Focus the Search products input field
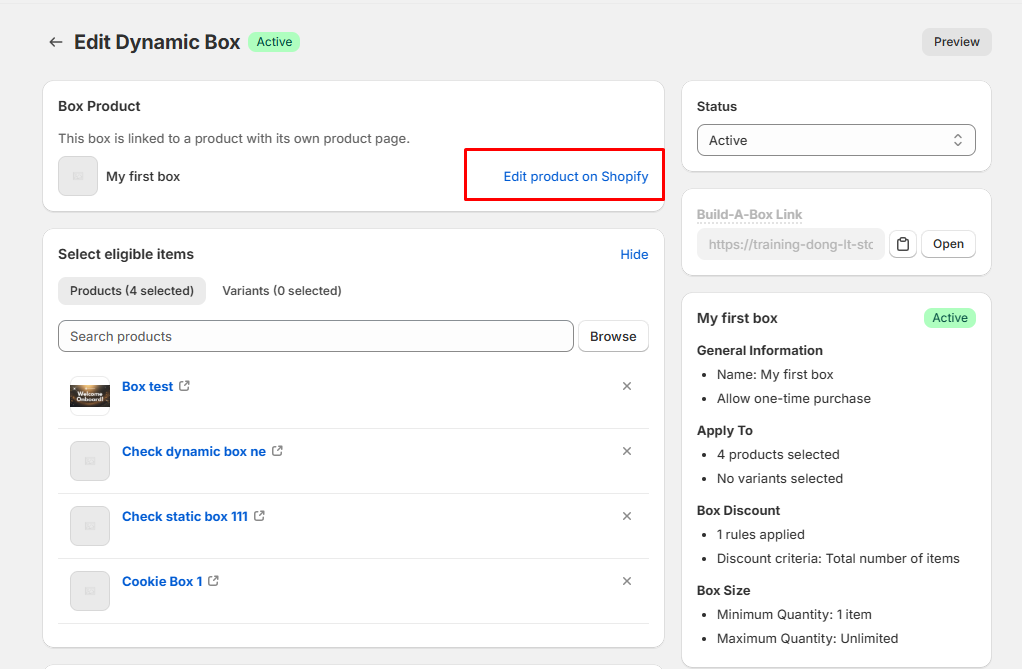The height and width of the screenshot is (669, 1022). pos(315,336)
